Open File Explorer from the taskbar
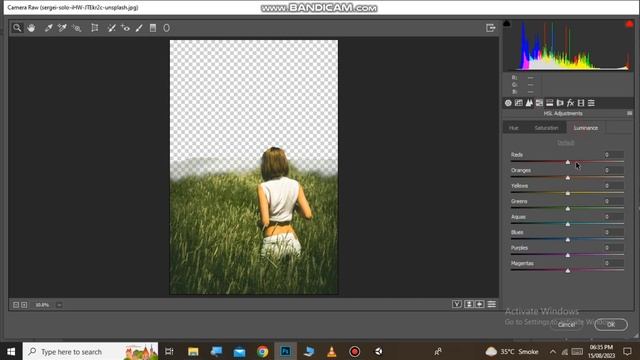 point(193,351)
